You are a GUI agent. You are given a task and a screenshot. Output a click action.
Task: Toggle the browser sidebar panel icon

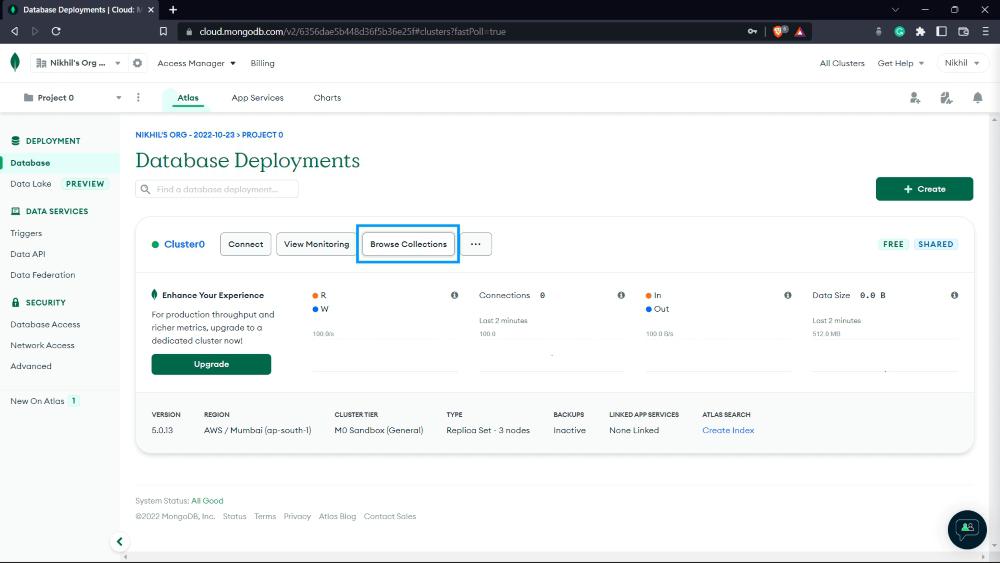tap(941, 31)
